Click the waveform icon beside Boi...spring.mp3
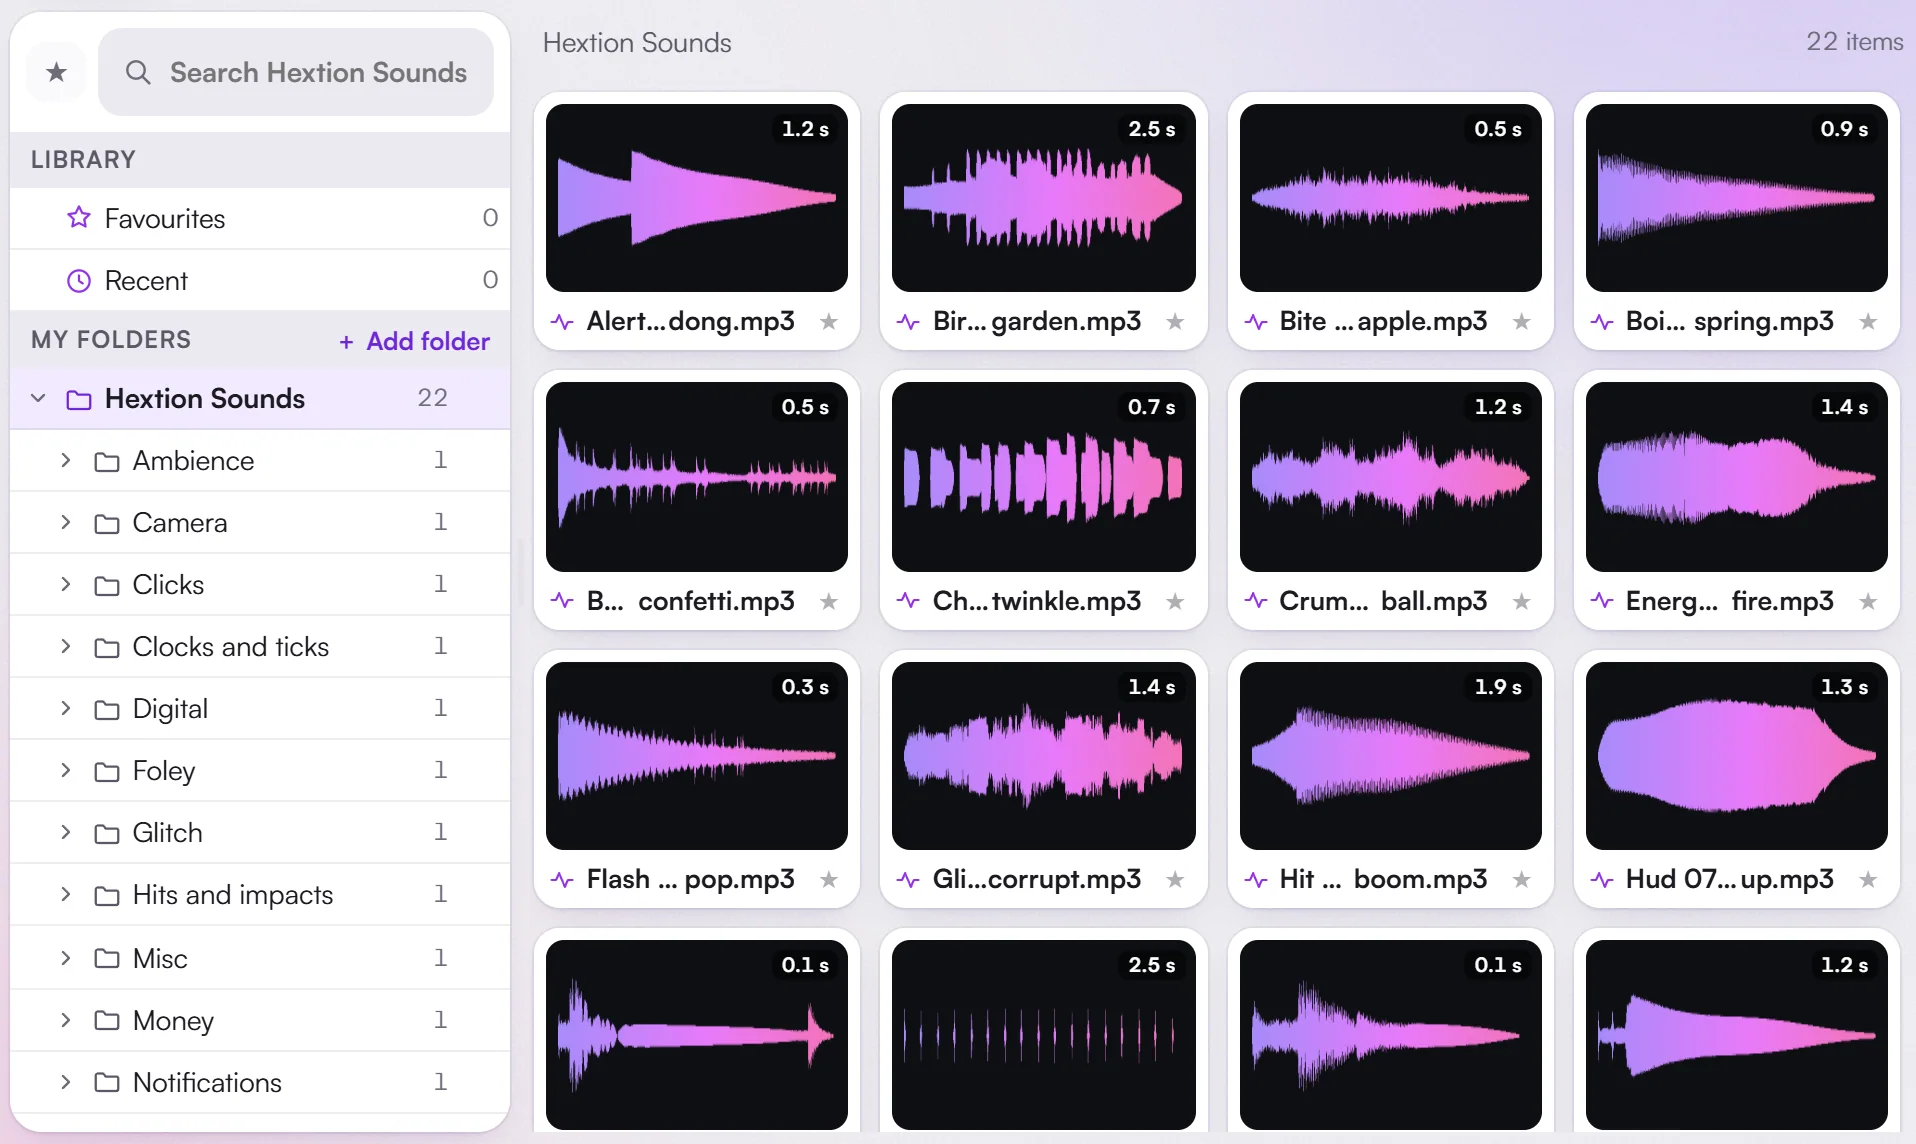 point(1601,322)
